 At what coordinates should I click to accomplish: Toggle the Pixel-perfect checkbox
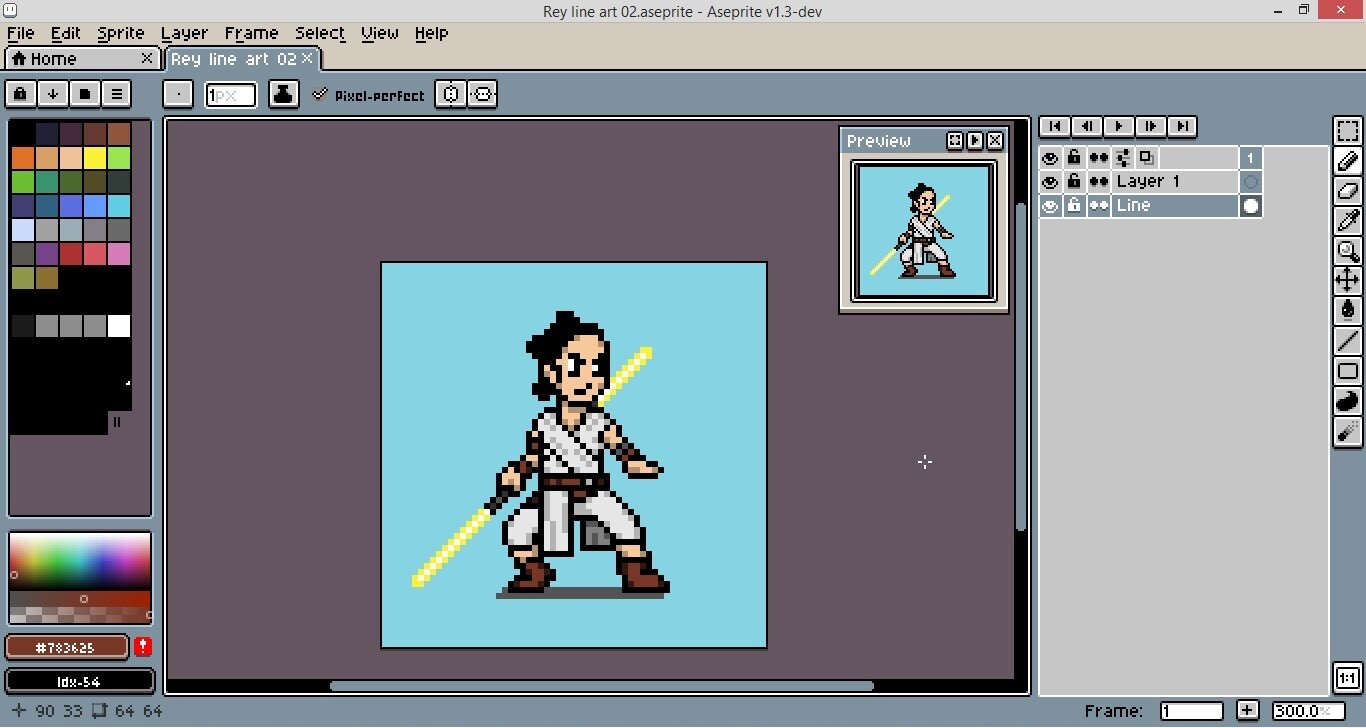coord(368,95)
